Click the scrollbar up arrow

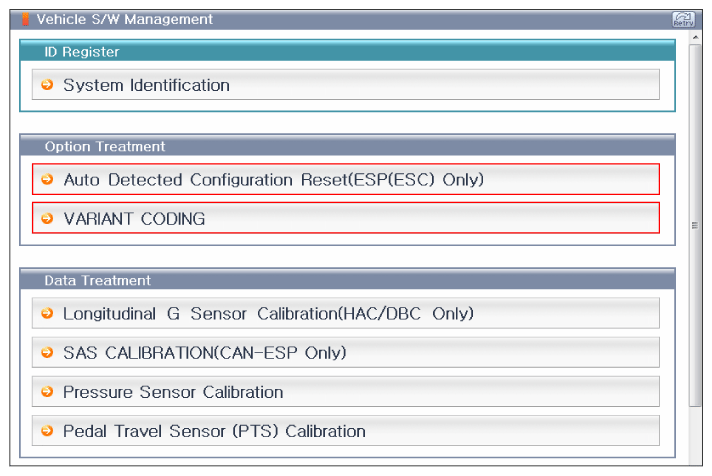[696, 37]
